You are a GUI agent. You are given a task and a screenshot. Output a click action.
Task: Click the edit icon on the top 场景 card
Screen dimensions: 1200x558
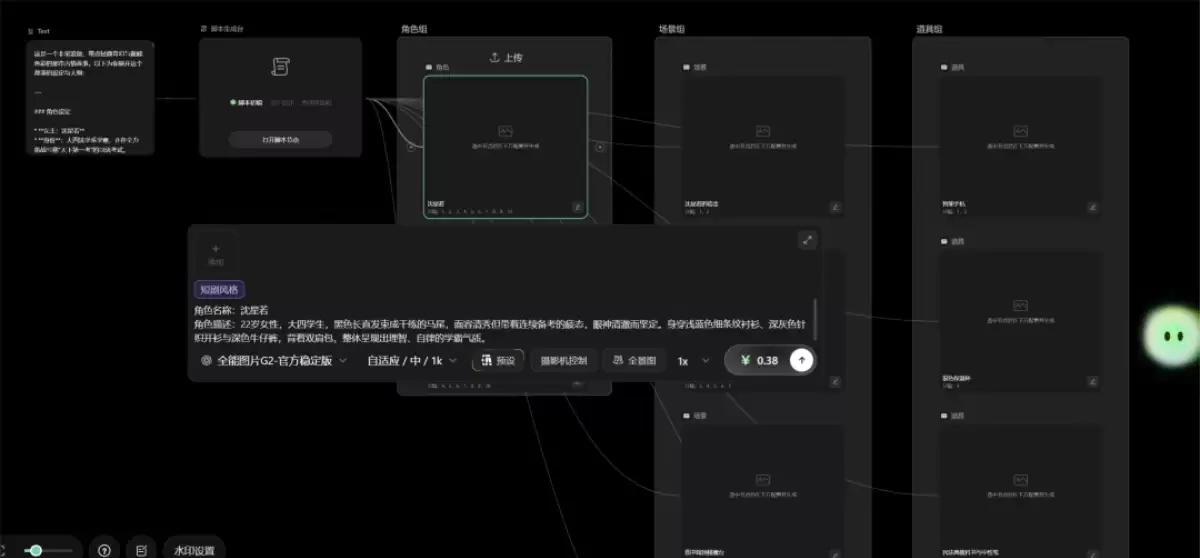point(835,208)
